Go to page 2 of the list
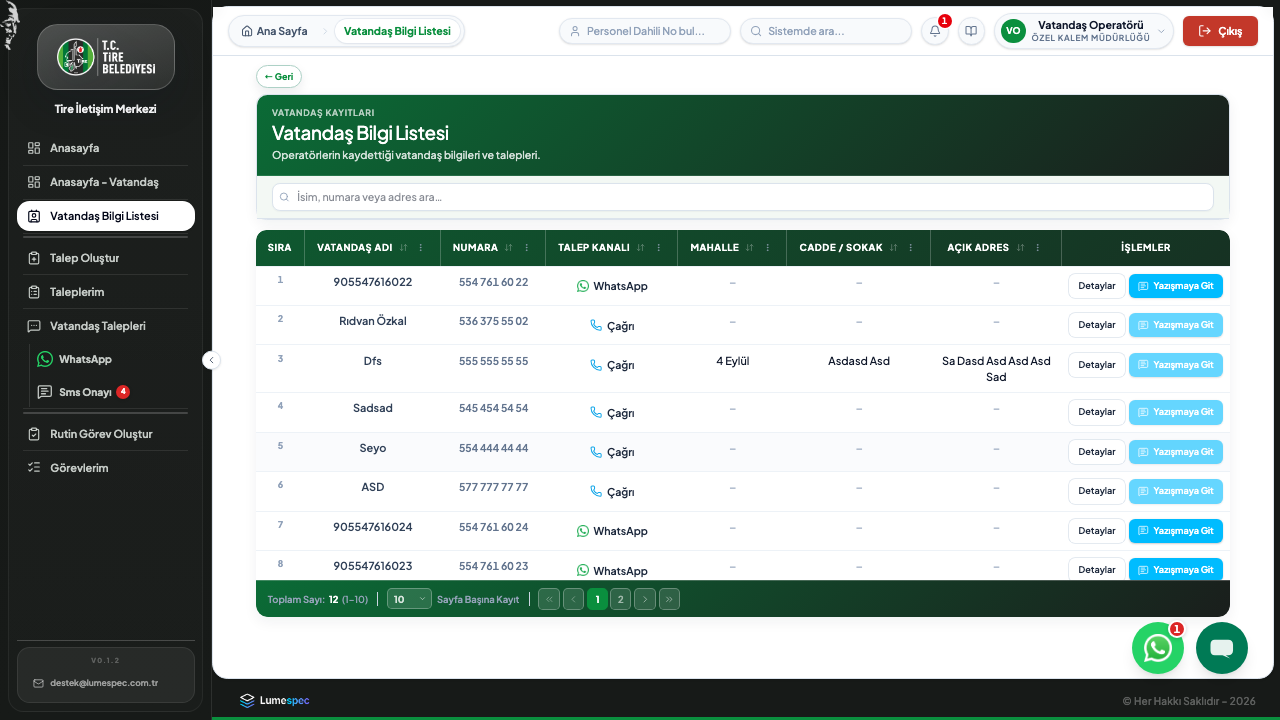This screenshot has height=720, width=1280. click(x=620, y=599)
